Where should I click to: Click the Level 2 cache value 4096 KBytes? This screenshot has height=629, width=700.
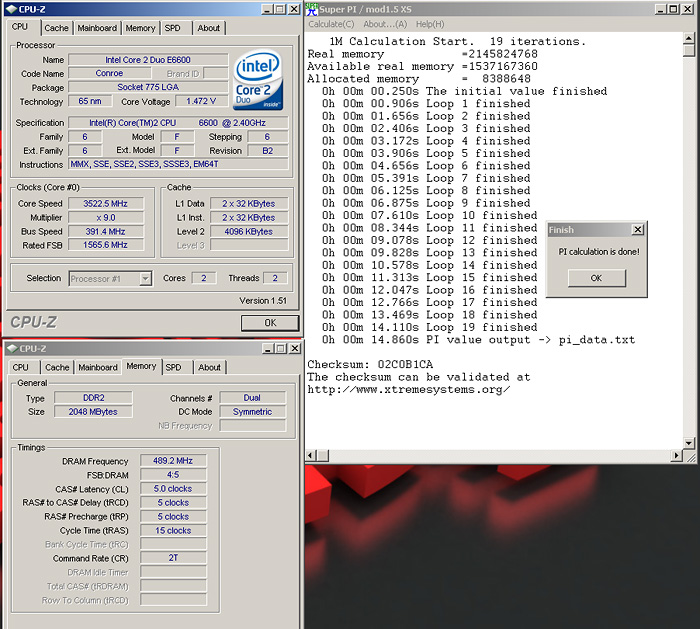point(249,232)
